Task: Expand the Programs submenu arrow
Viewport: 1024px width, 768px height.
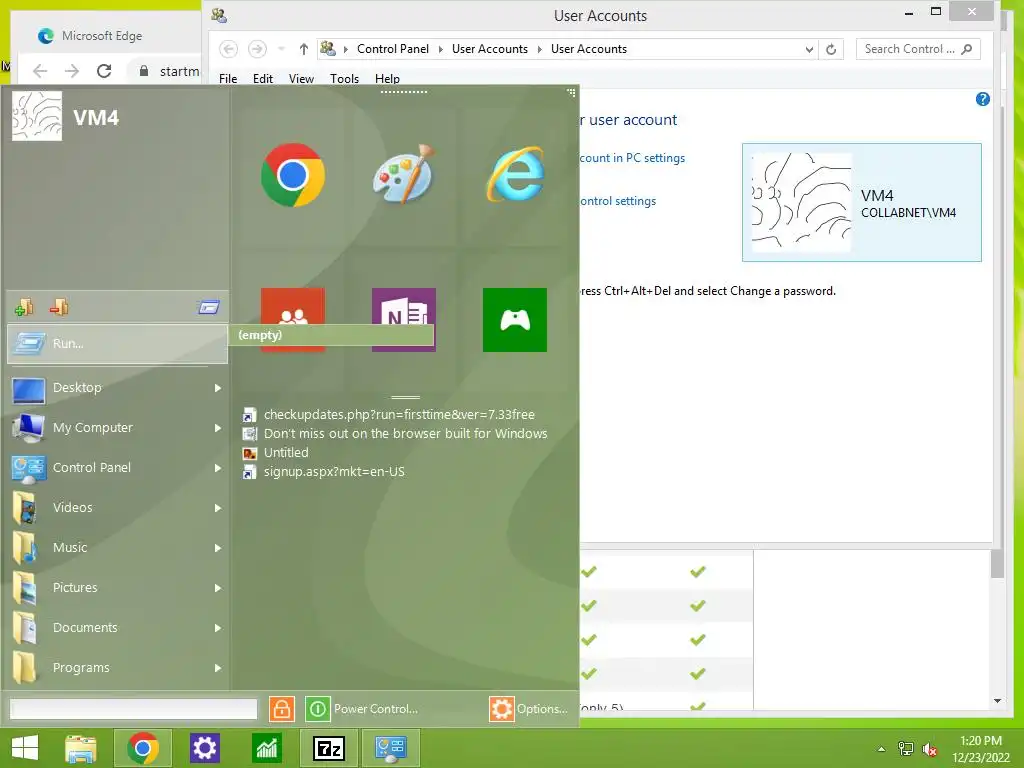Action: [218, 667]
